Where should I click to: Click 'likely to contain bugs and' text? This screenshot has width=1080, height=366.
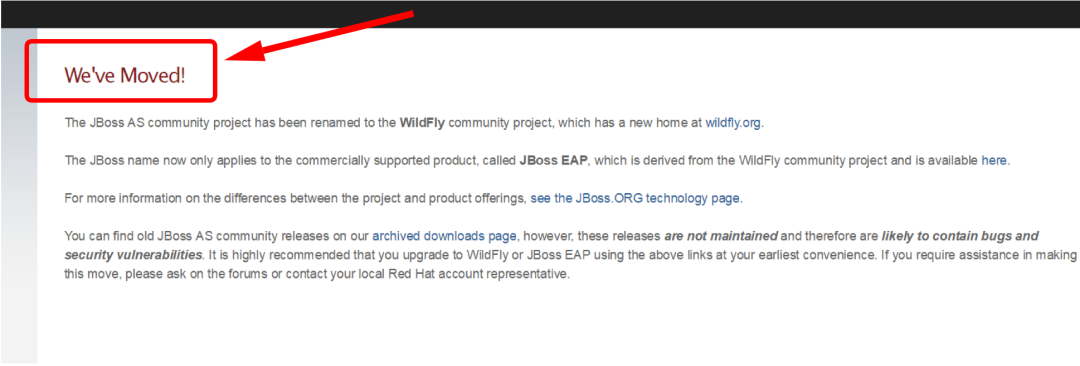959,236
